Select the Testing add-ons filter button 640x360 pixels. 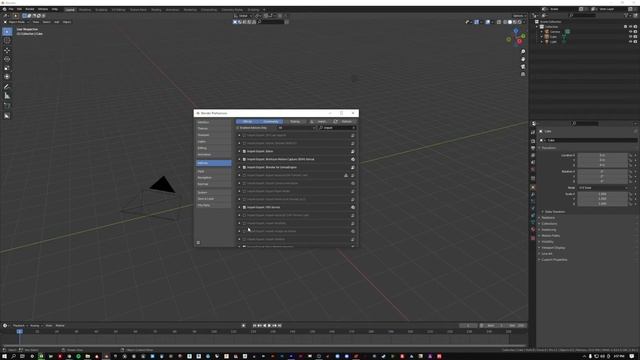(x=295, y=122)
